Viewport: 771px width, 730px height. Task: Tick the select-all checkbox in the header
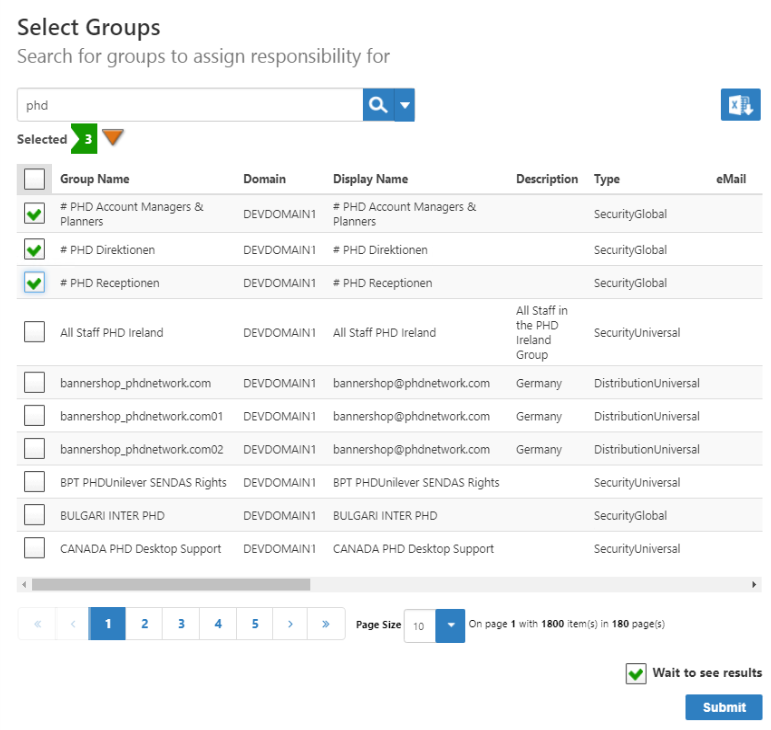(35, 179)
